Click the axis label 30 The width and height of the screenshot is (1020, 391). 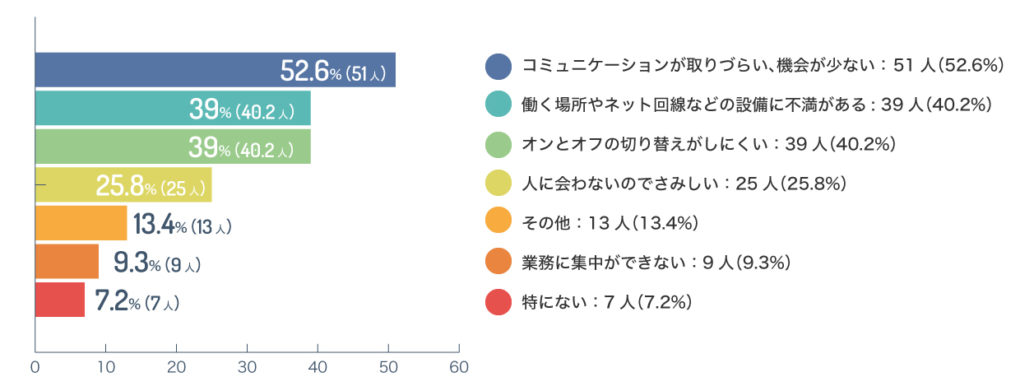tap(247, 367)
